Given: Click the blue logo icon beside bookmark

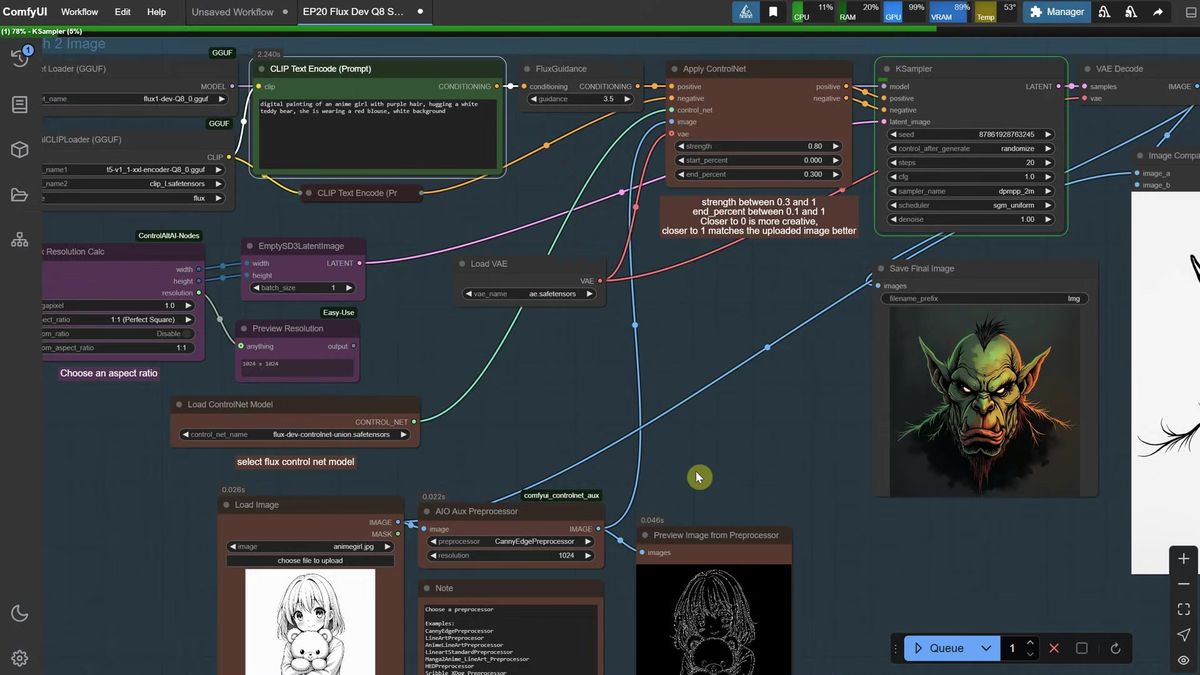Looking at the screenshot, I should [746, 12].
